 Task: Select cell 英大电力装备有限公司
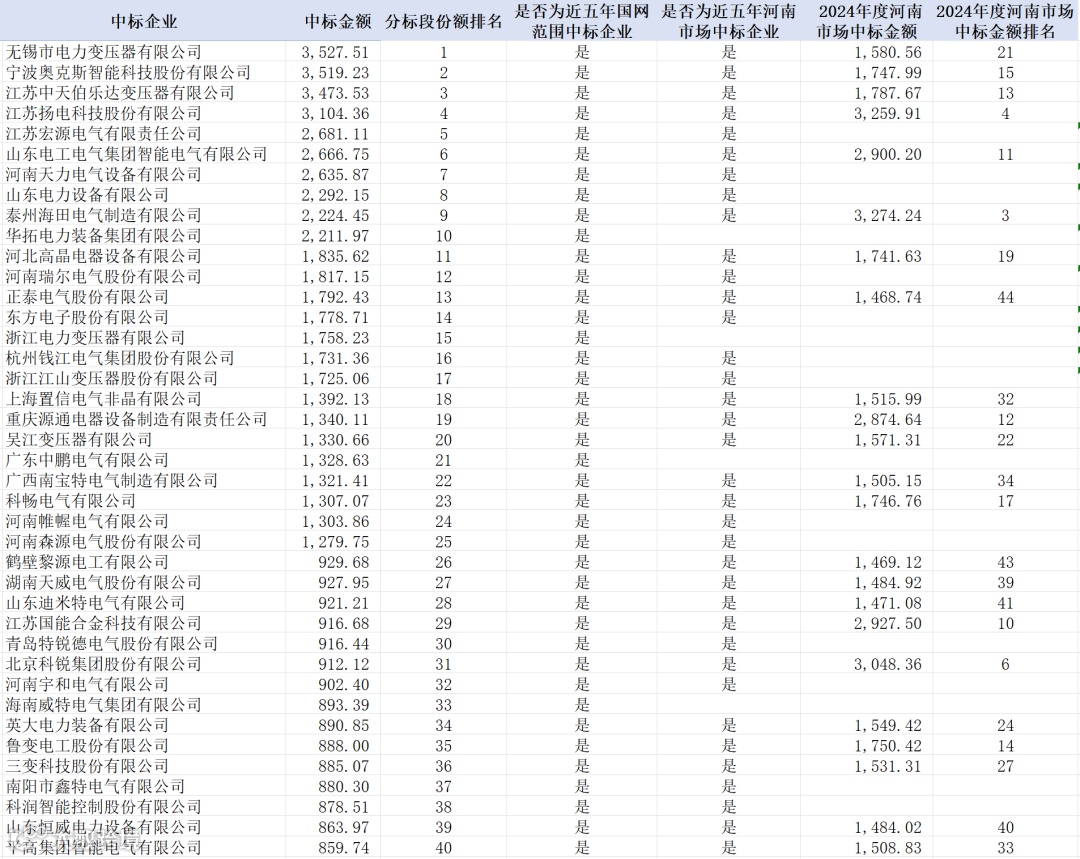coord(87,725)
